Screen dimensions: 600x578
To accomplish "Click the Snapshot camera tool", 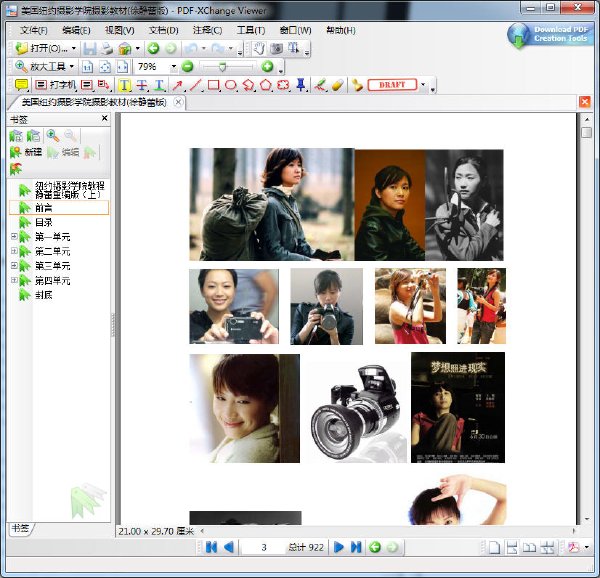I will [276, 49].
